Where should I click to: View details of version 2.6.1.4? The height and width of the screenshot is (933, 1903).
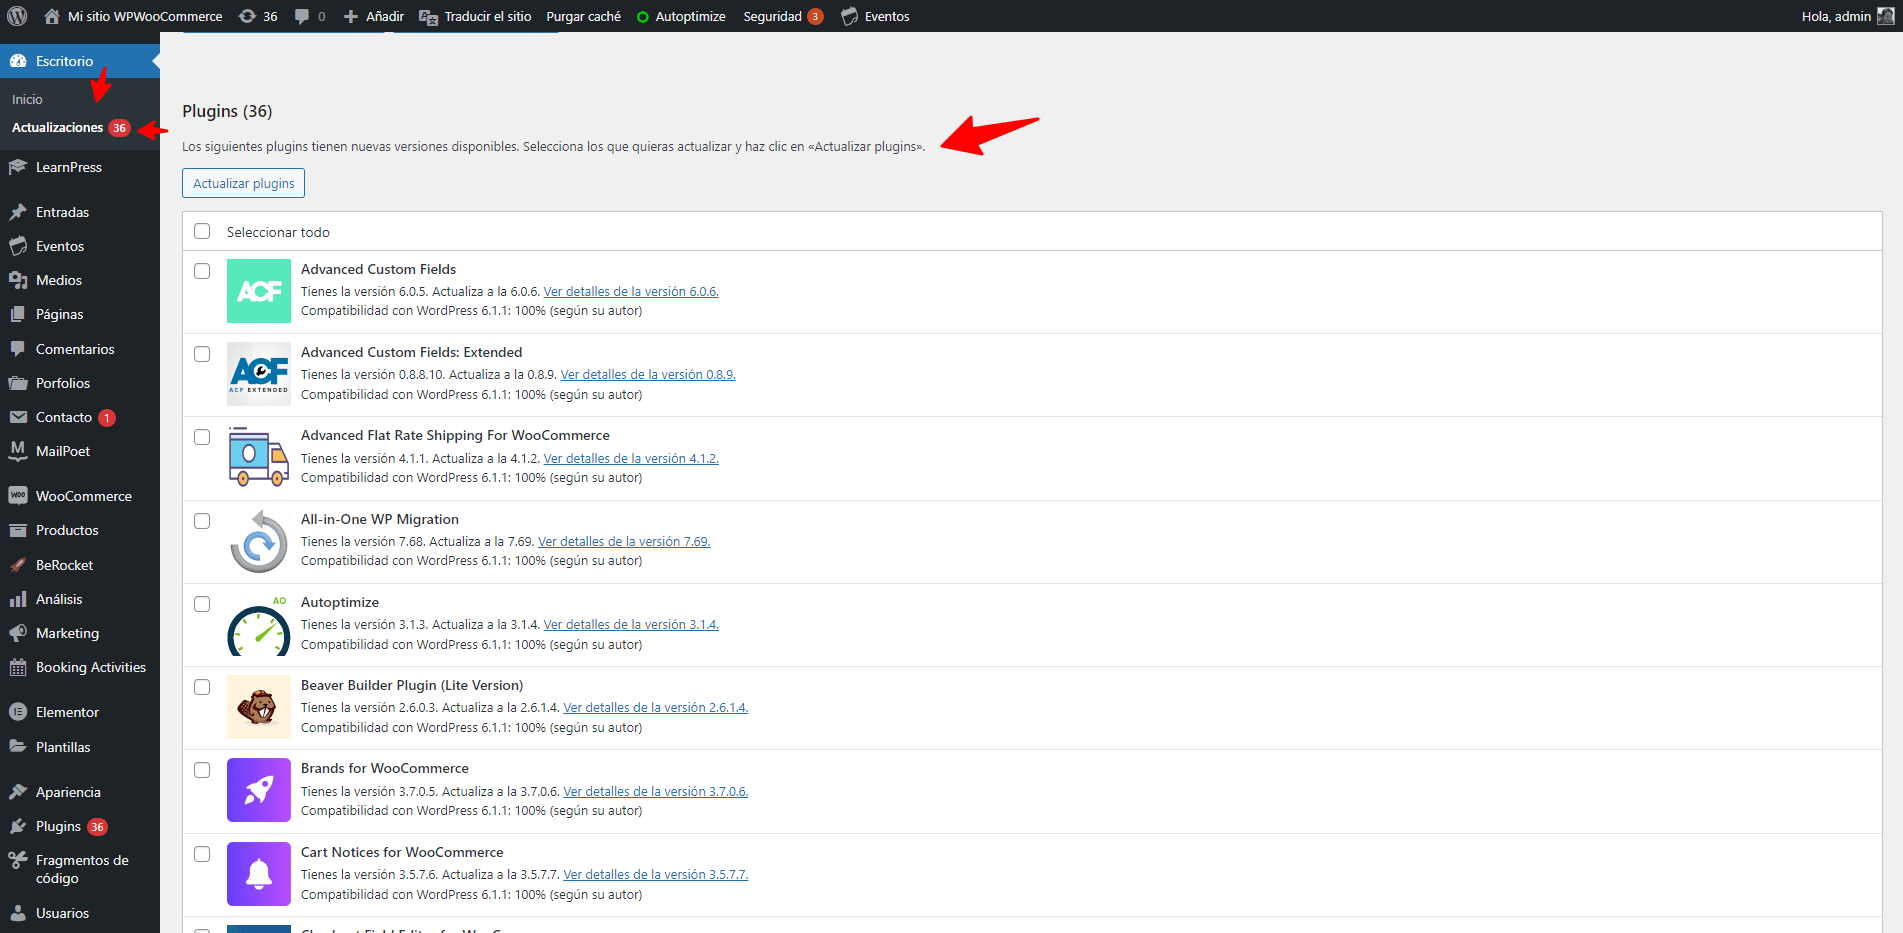click(x=656, y=708)
